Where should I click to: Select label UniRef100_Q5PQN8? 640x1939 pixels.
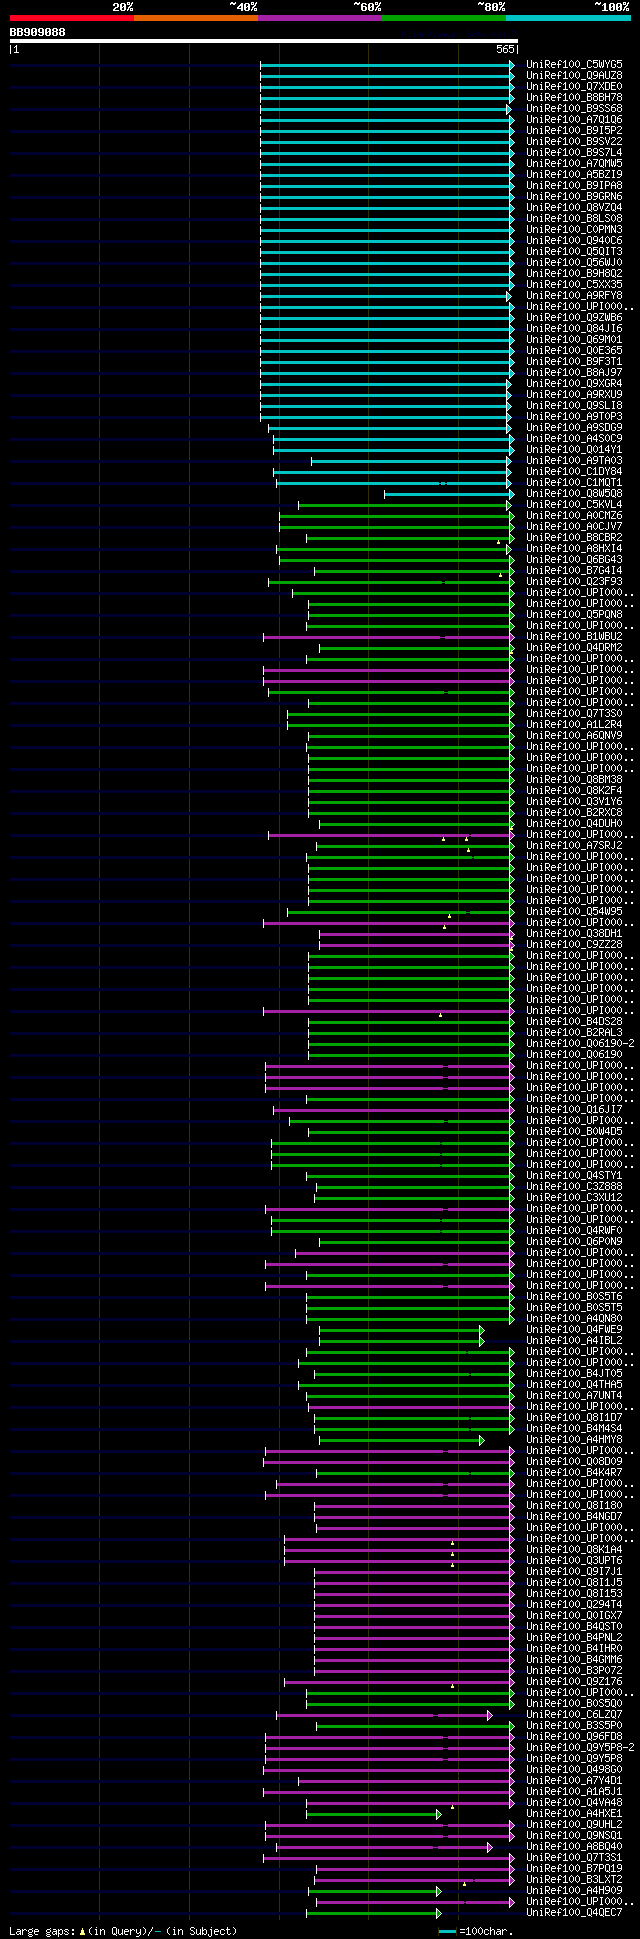pos(574,614)
